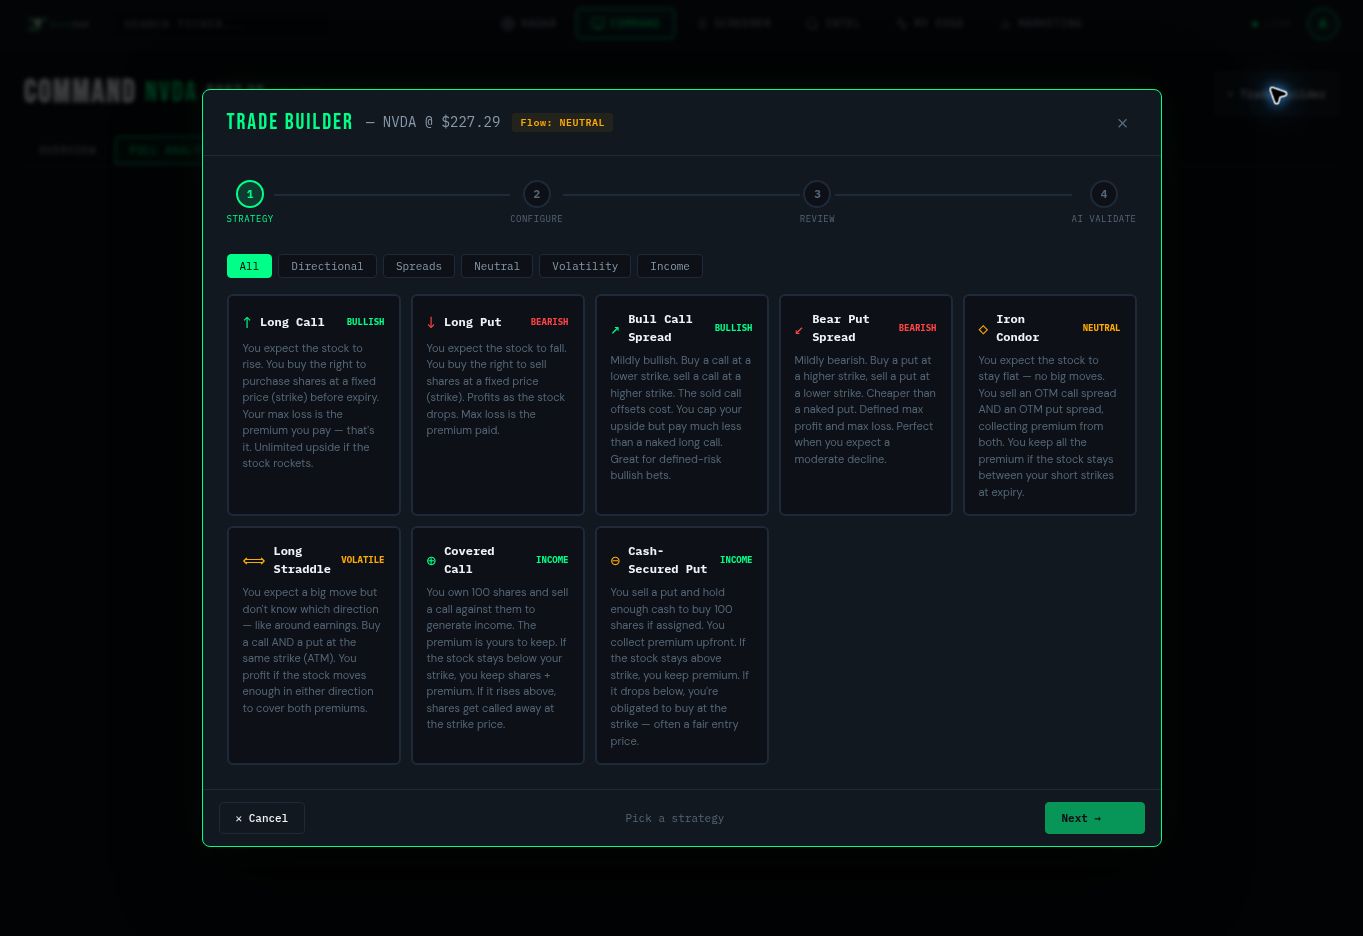The image size is (1363, 936).
Task: Click the Iron Condor diamond icon
Action: coord(983,329)
